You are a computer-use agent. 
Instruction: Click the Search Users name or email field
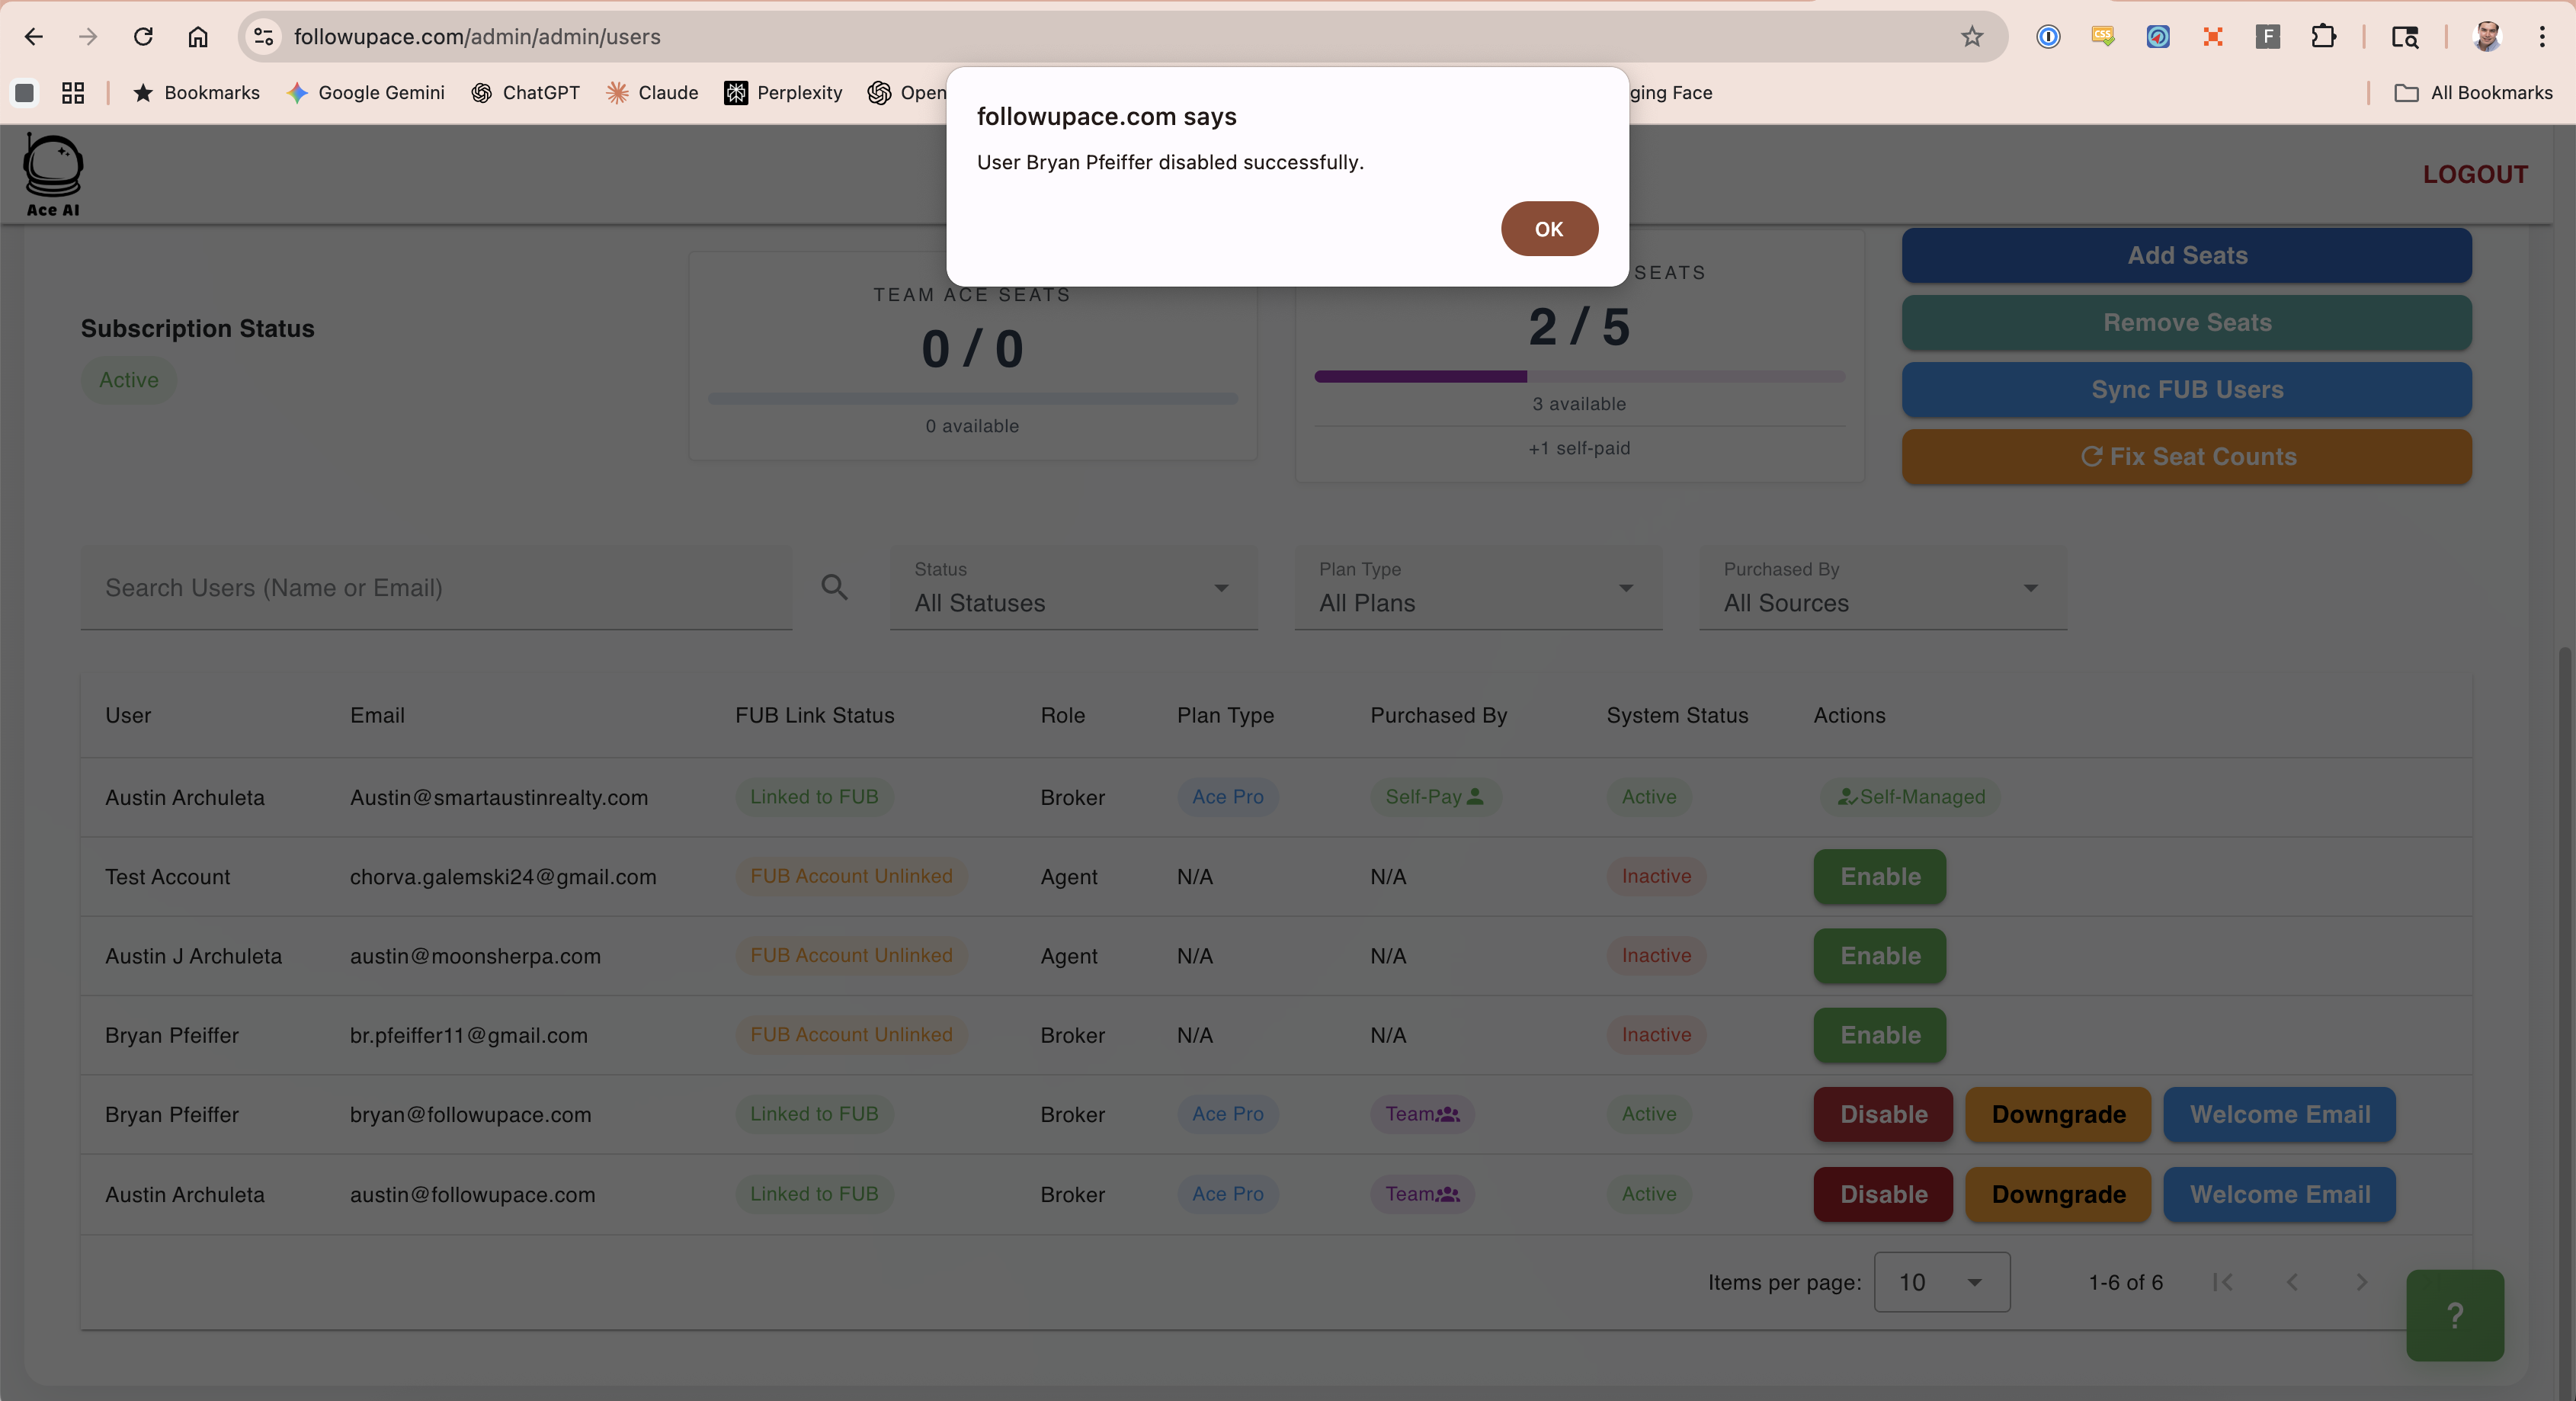[x=436, y=588]
